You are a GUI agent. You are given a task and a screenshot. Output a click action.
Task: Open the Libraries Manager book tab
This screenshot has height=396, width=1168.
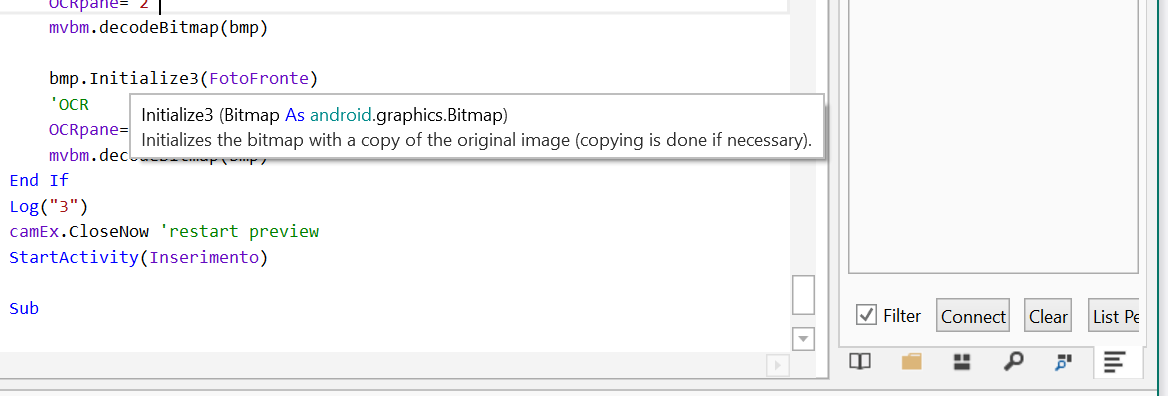[x=860, y=362]
